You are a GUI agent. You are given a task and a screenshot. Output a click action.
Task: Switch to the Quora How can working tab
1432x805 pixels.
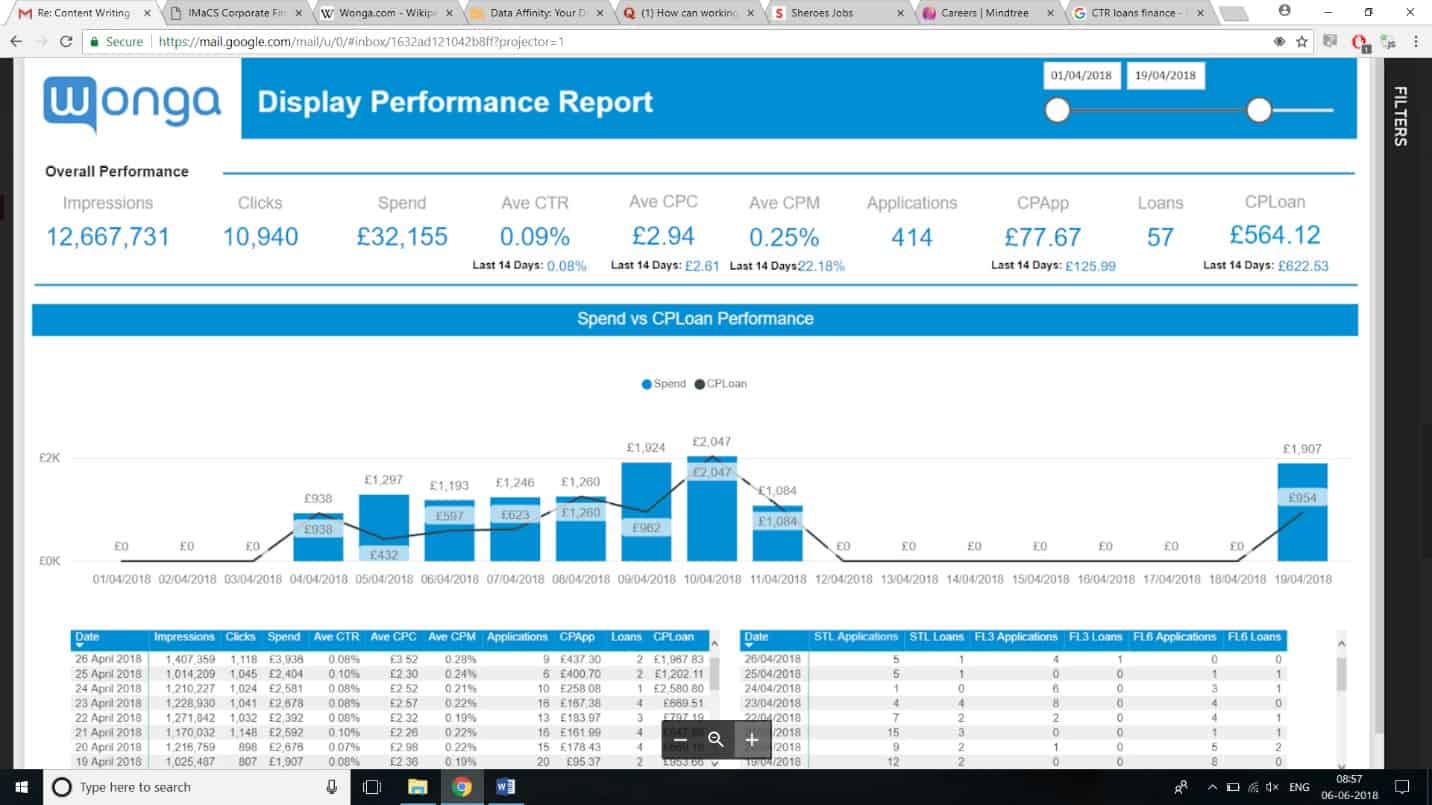click(689, 14)
